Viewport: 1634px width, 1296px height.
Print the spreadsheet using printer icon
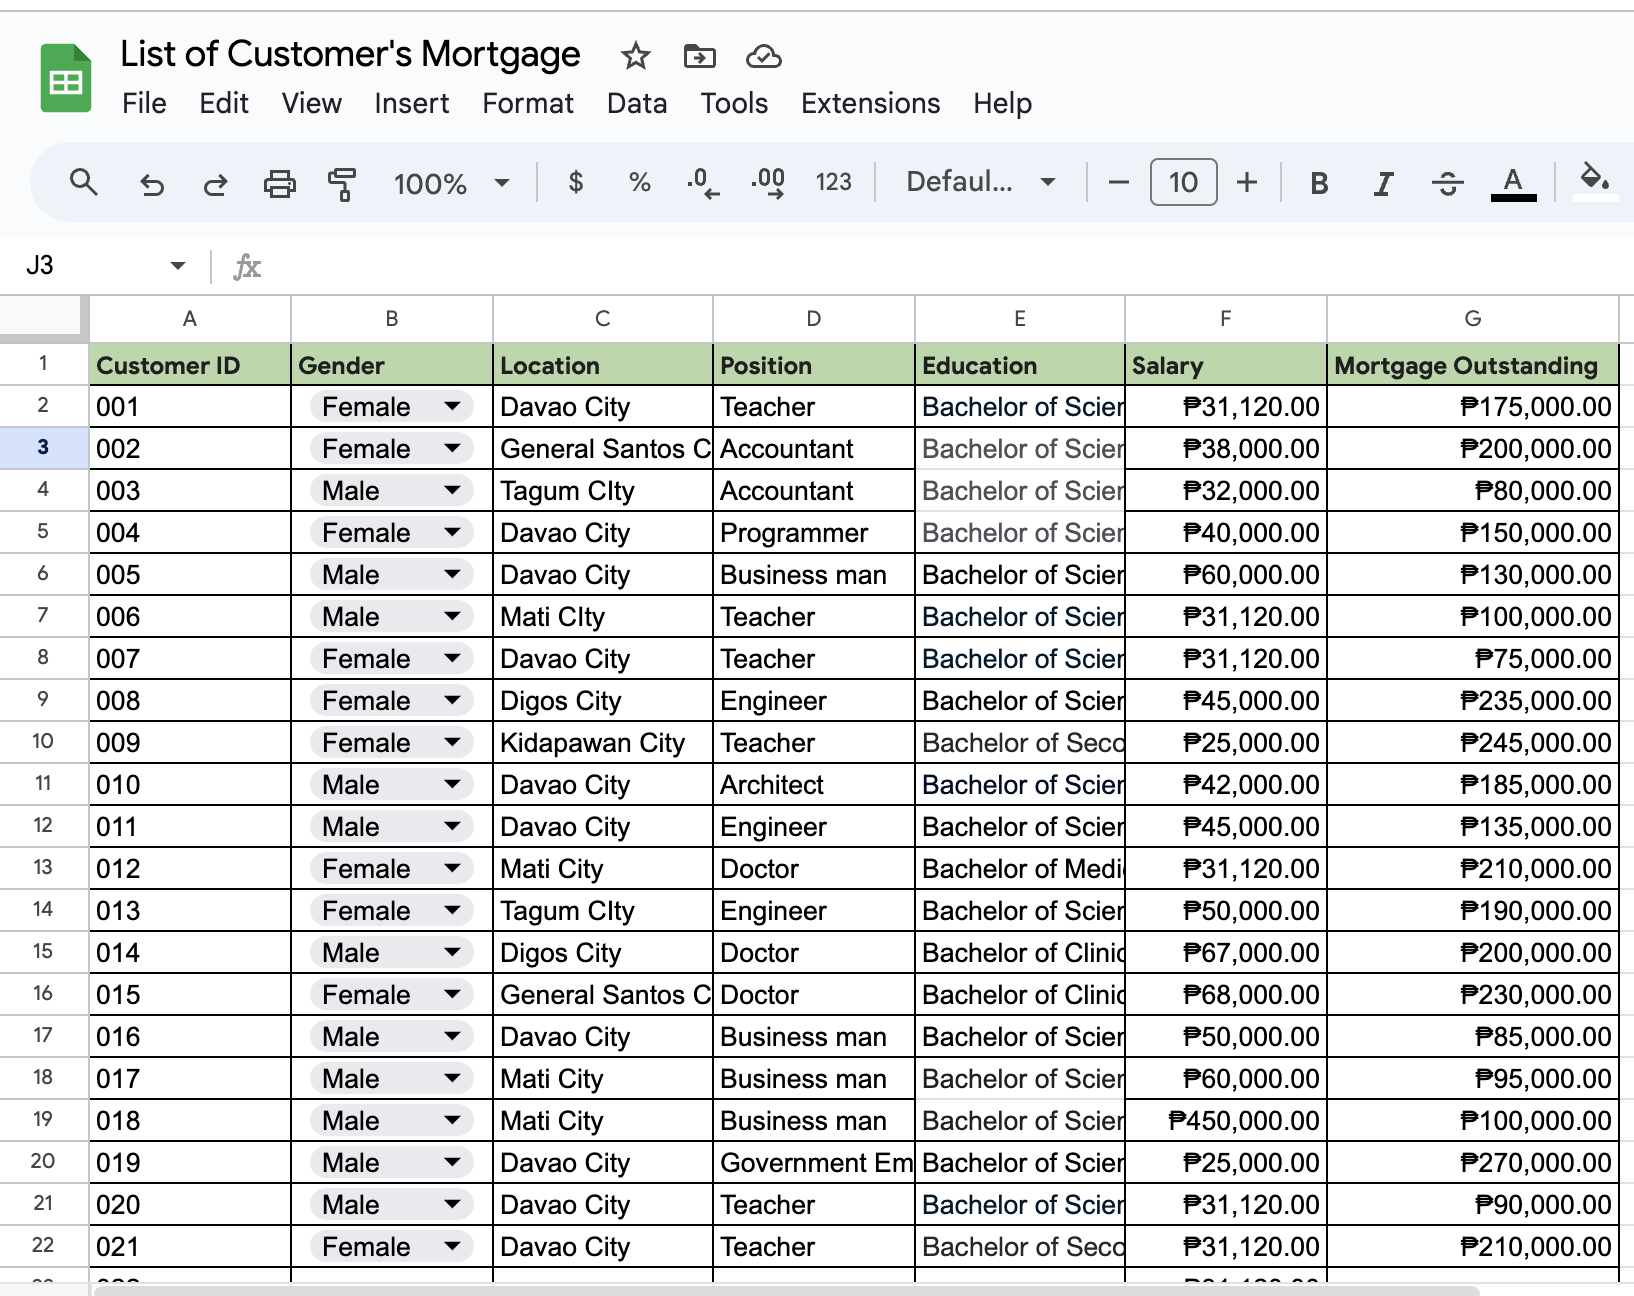[279, 183]
